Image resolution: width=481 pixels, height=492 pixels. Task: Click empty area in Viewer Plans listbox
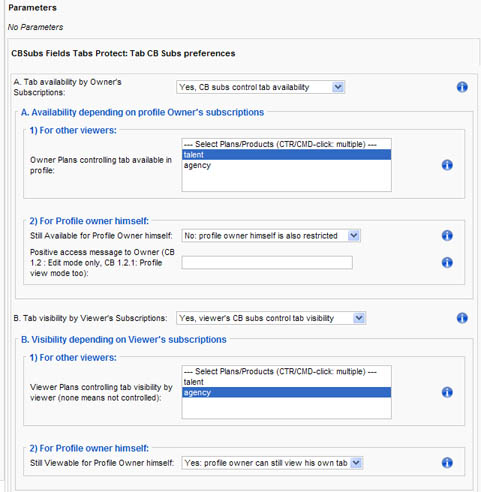(x=286, y=407)
